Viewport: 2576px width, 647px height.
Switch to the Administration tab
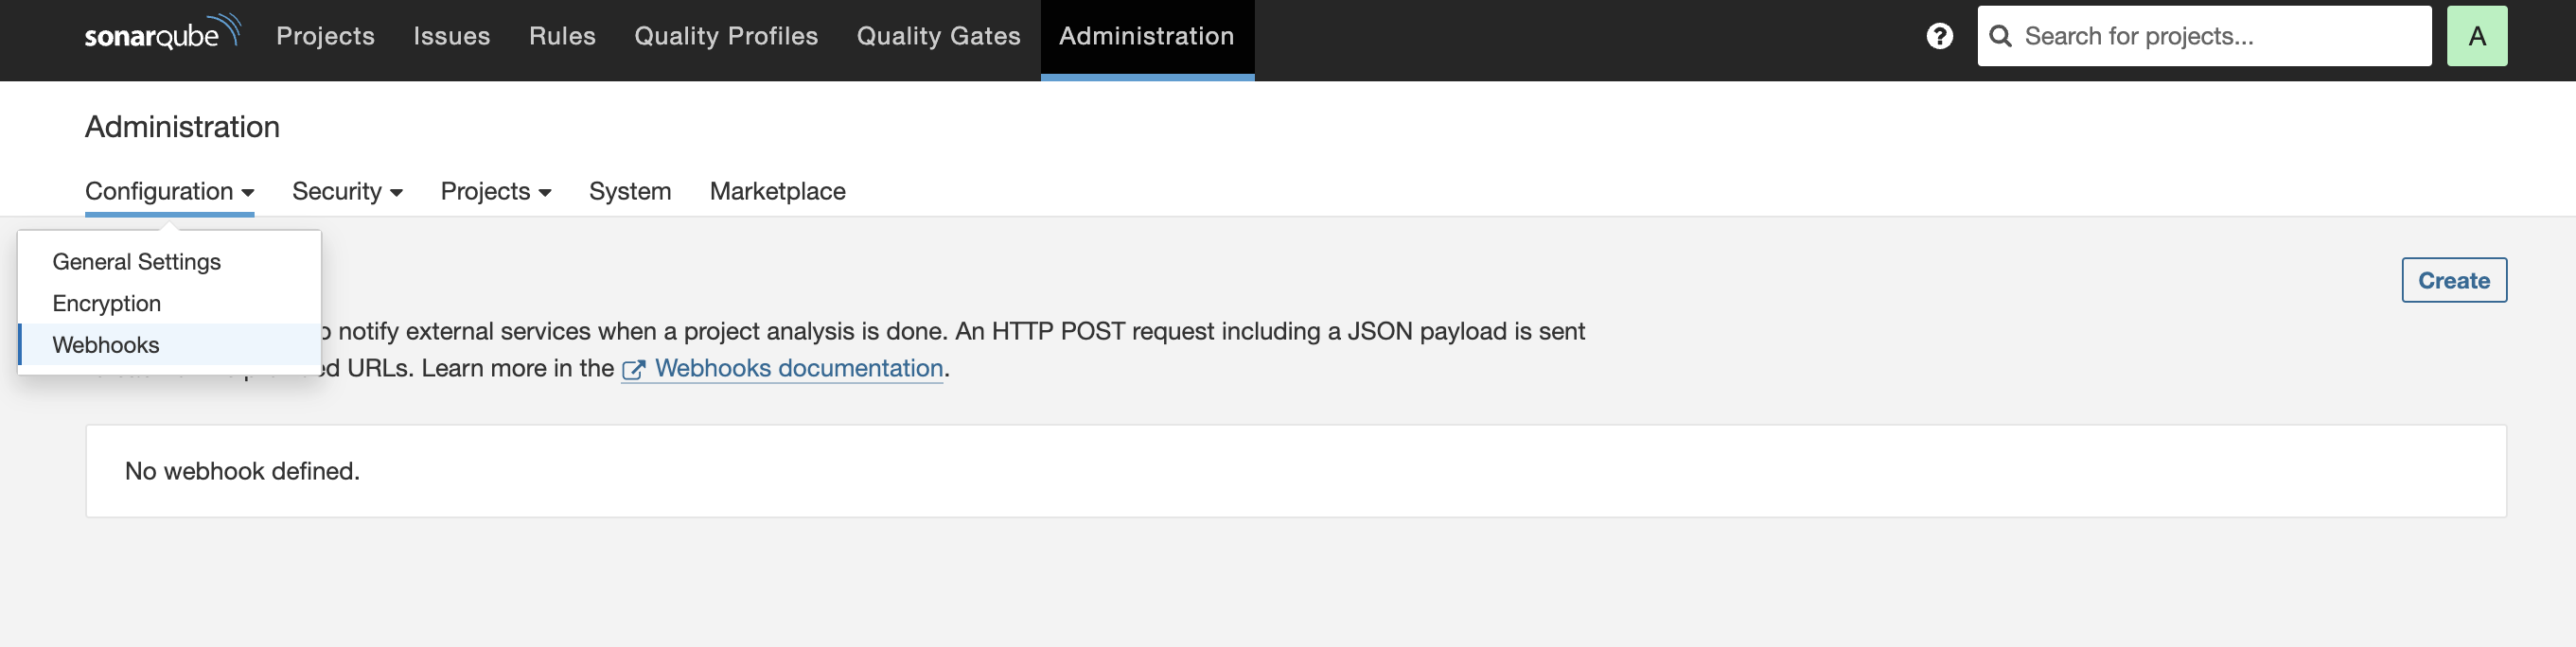(1146, 35)
